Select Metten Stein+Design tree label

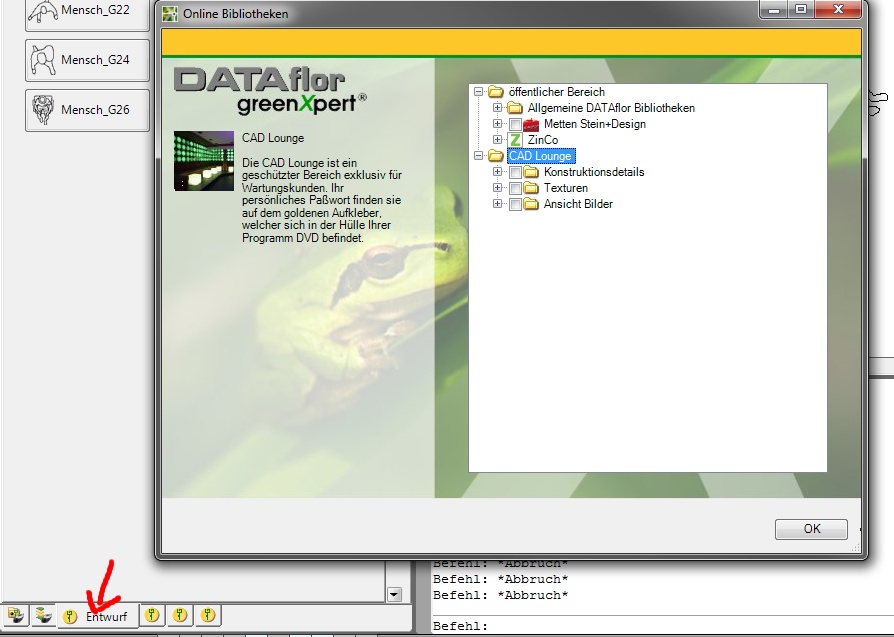click(x=595, y=124)
